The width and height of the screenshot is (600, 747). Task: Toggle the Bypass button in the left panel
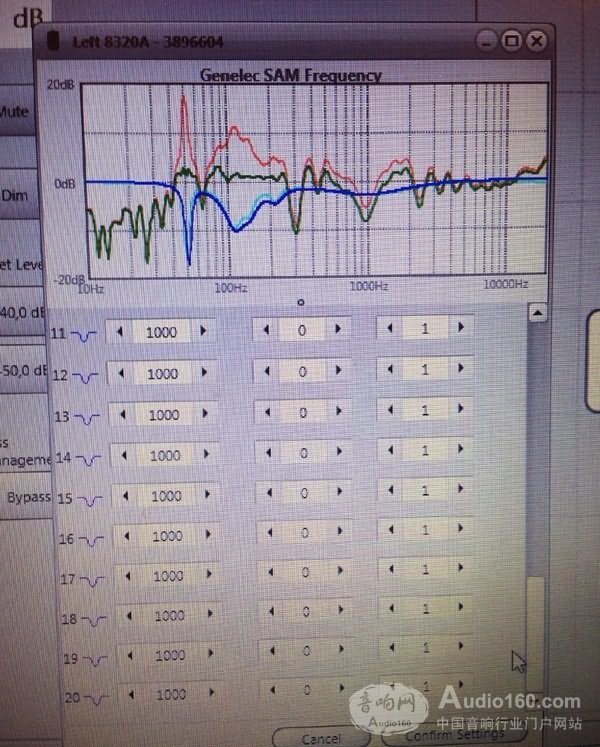pyautogui.click(x=26, y=497)
